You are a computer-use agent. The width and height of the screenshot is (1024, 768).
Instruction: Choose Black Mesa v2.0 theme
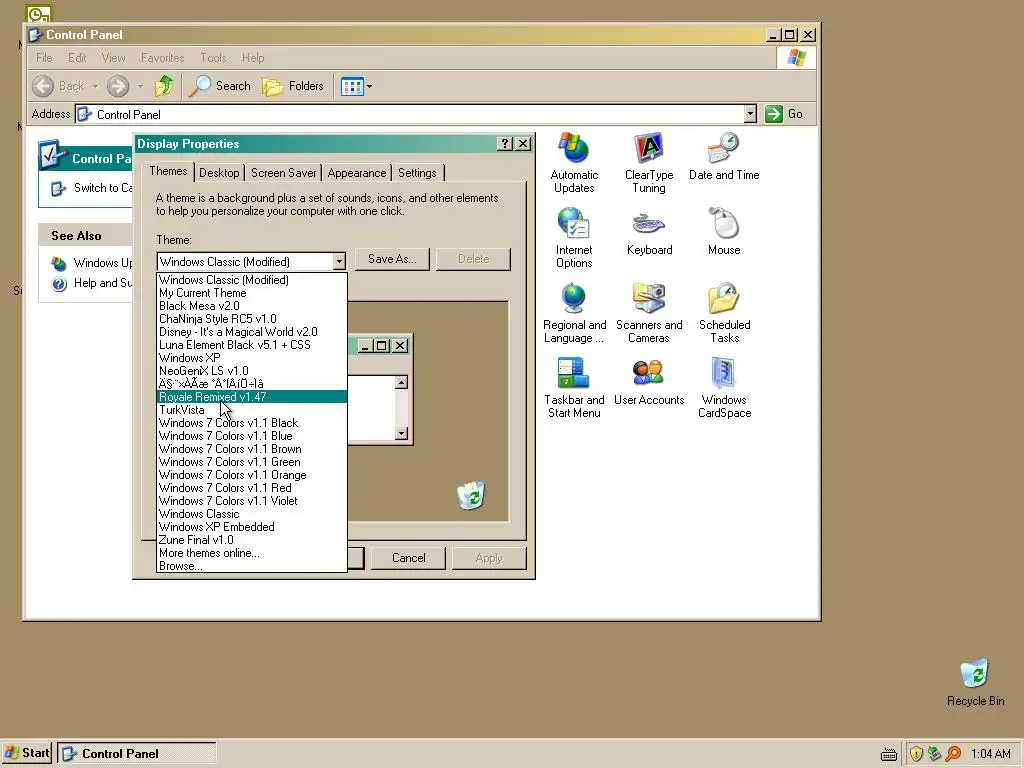point(251,306)
